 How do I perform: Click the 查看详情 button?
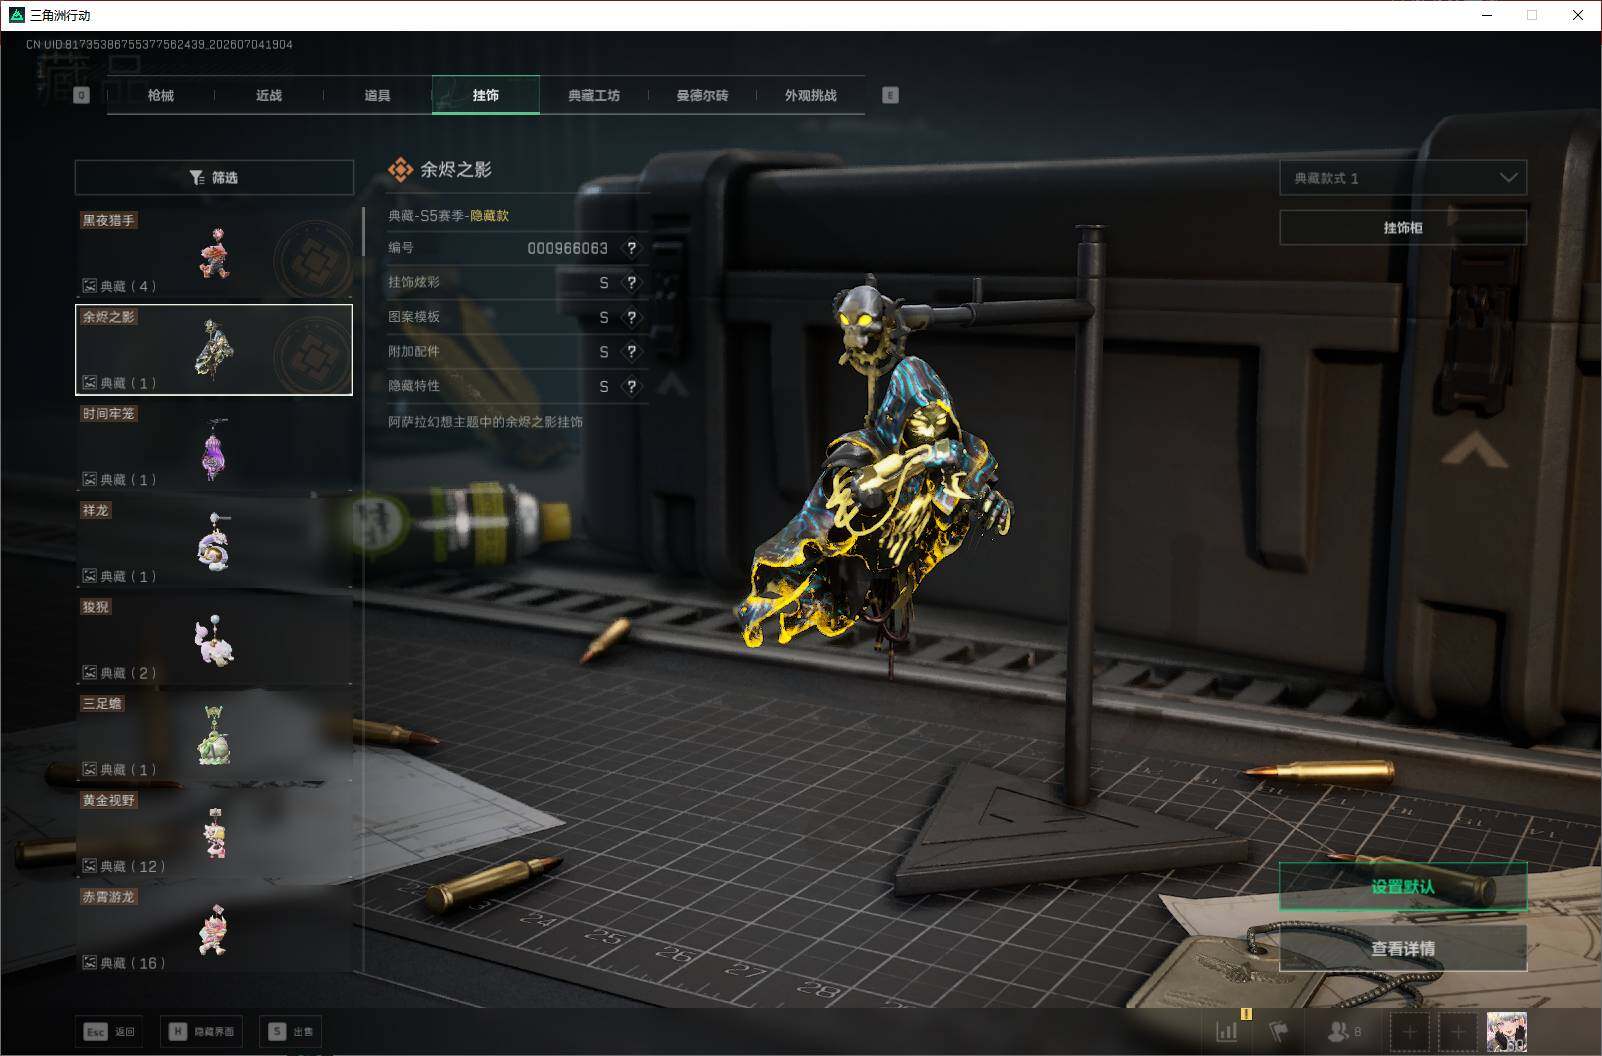[1403, 948]
